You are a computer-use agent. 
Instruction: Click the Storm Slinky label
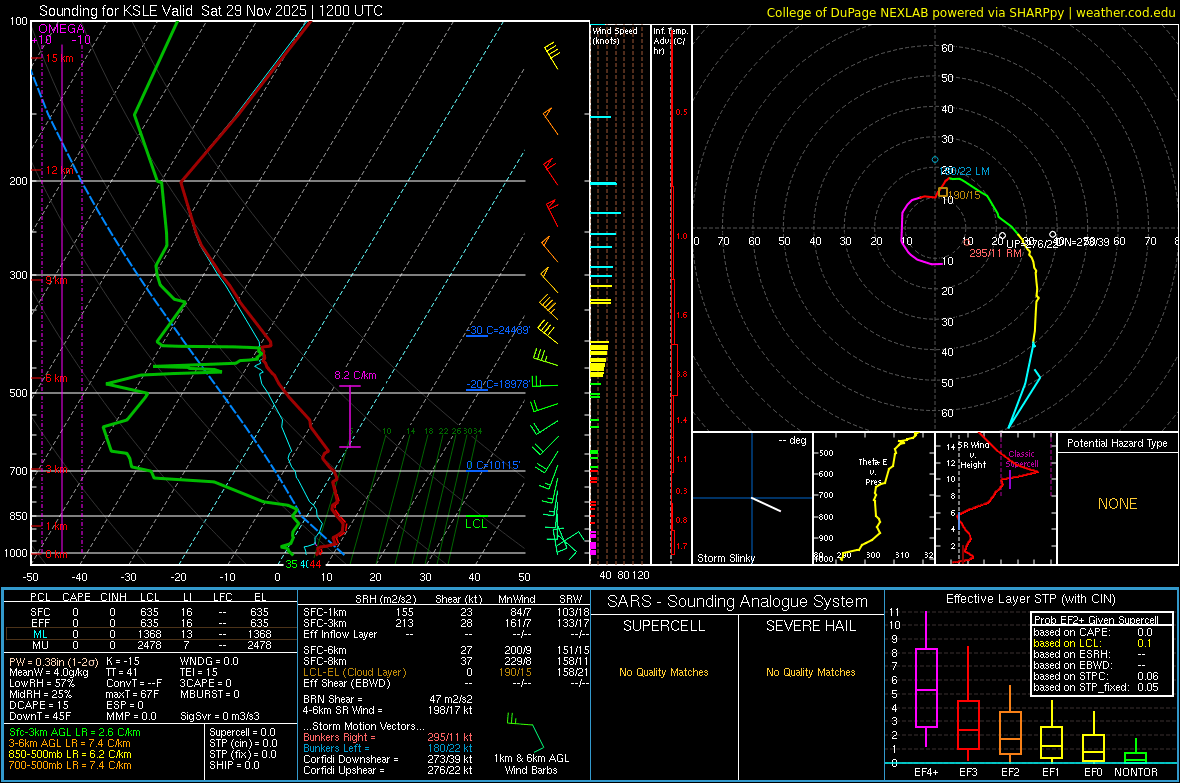(x=725, y=558)
